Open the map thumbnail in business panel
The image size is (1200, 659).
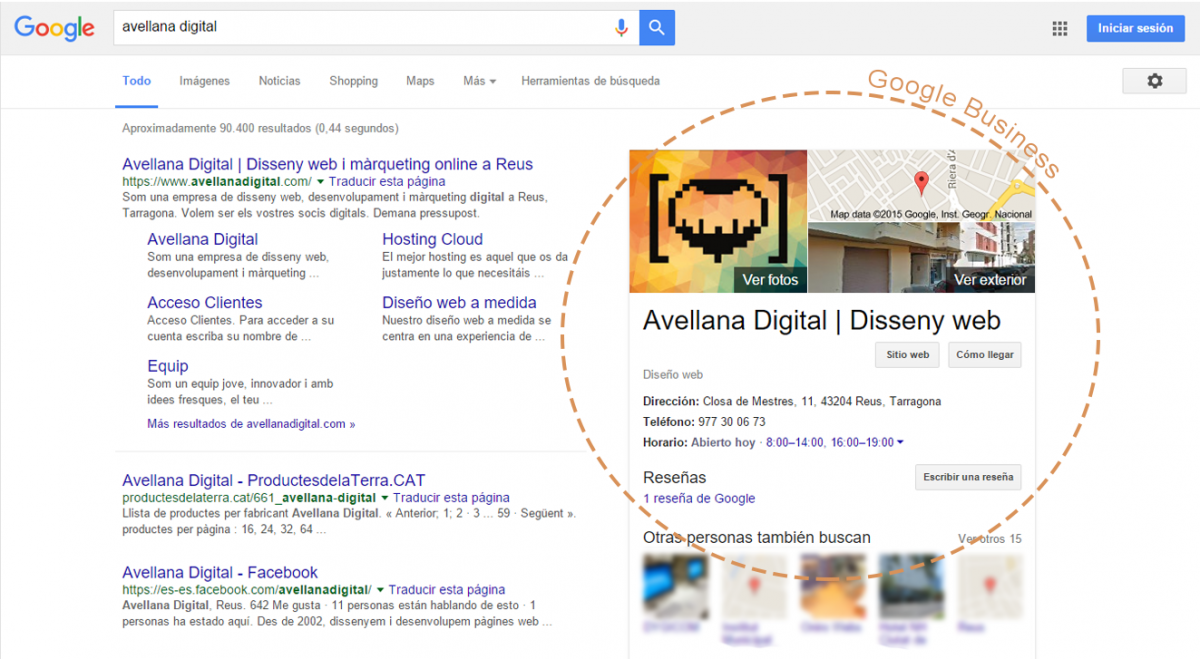pos(921,186)
